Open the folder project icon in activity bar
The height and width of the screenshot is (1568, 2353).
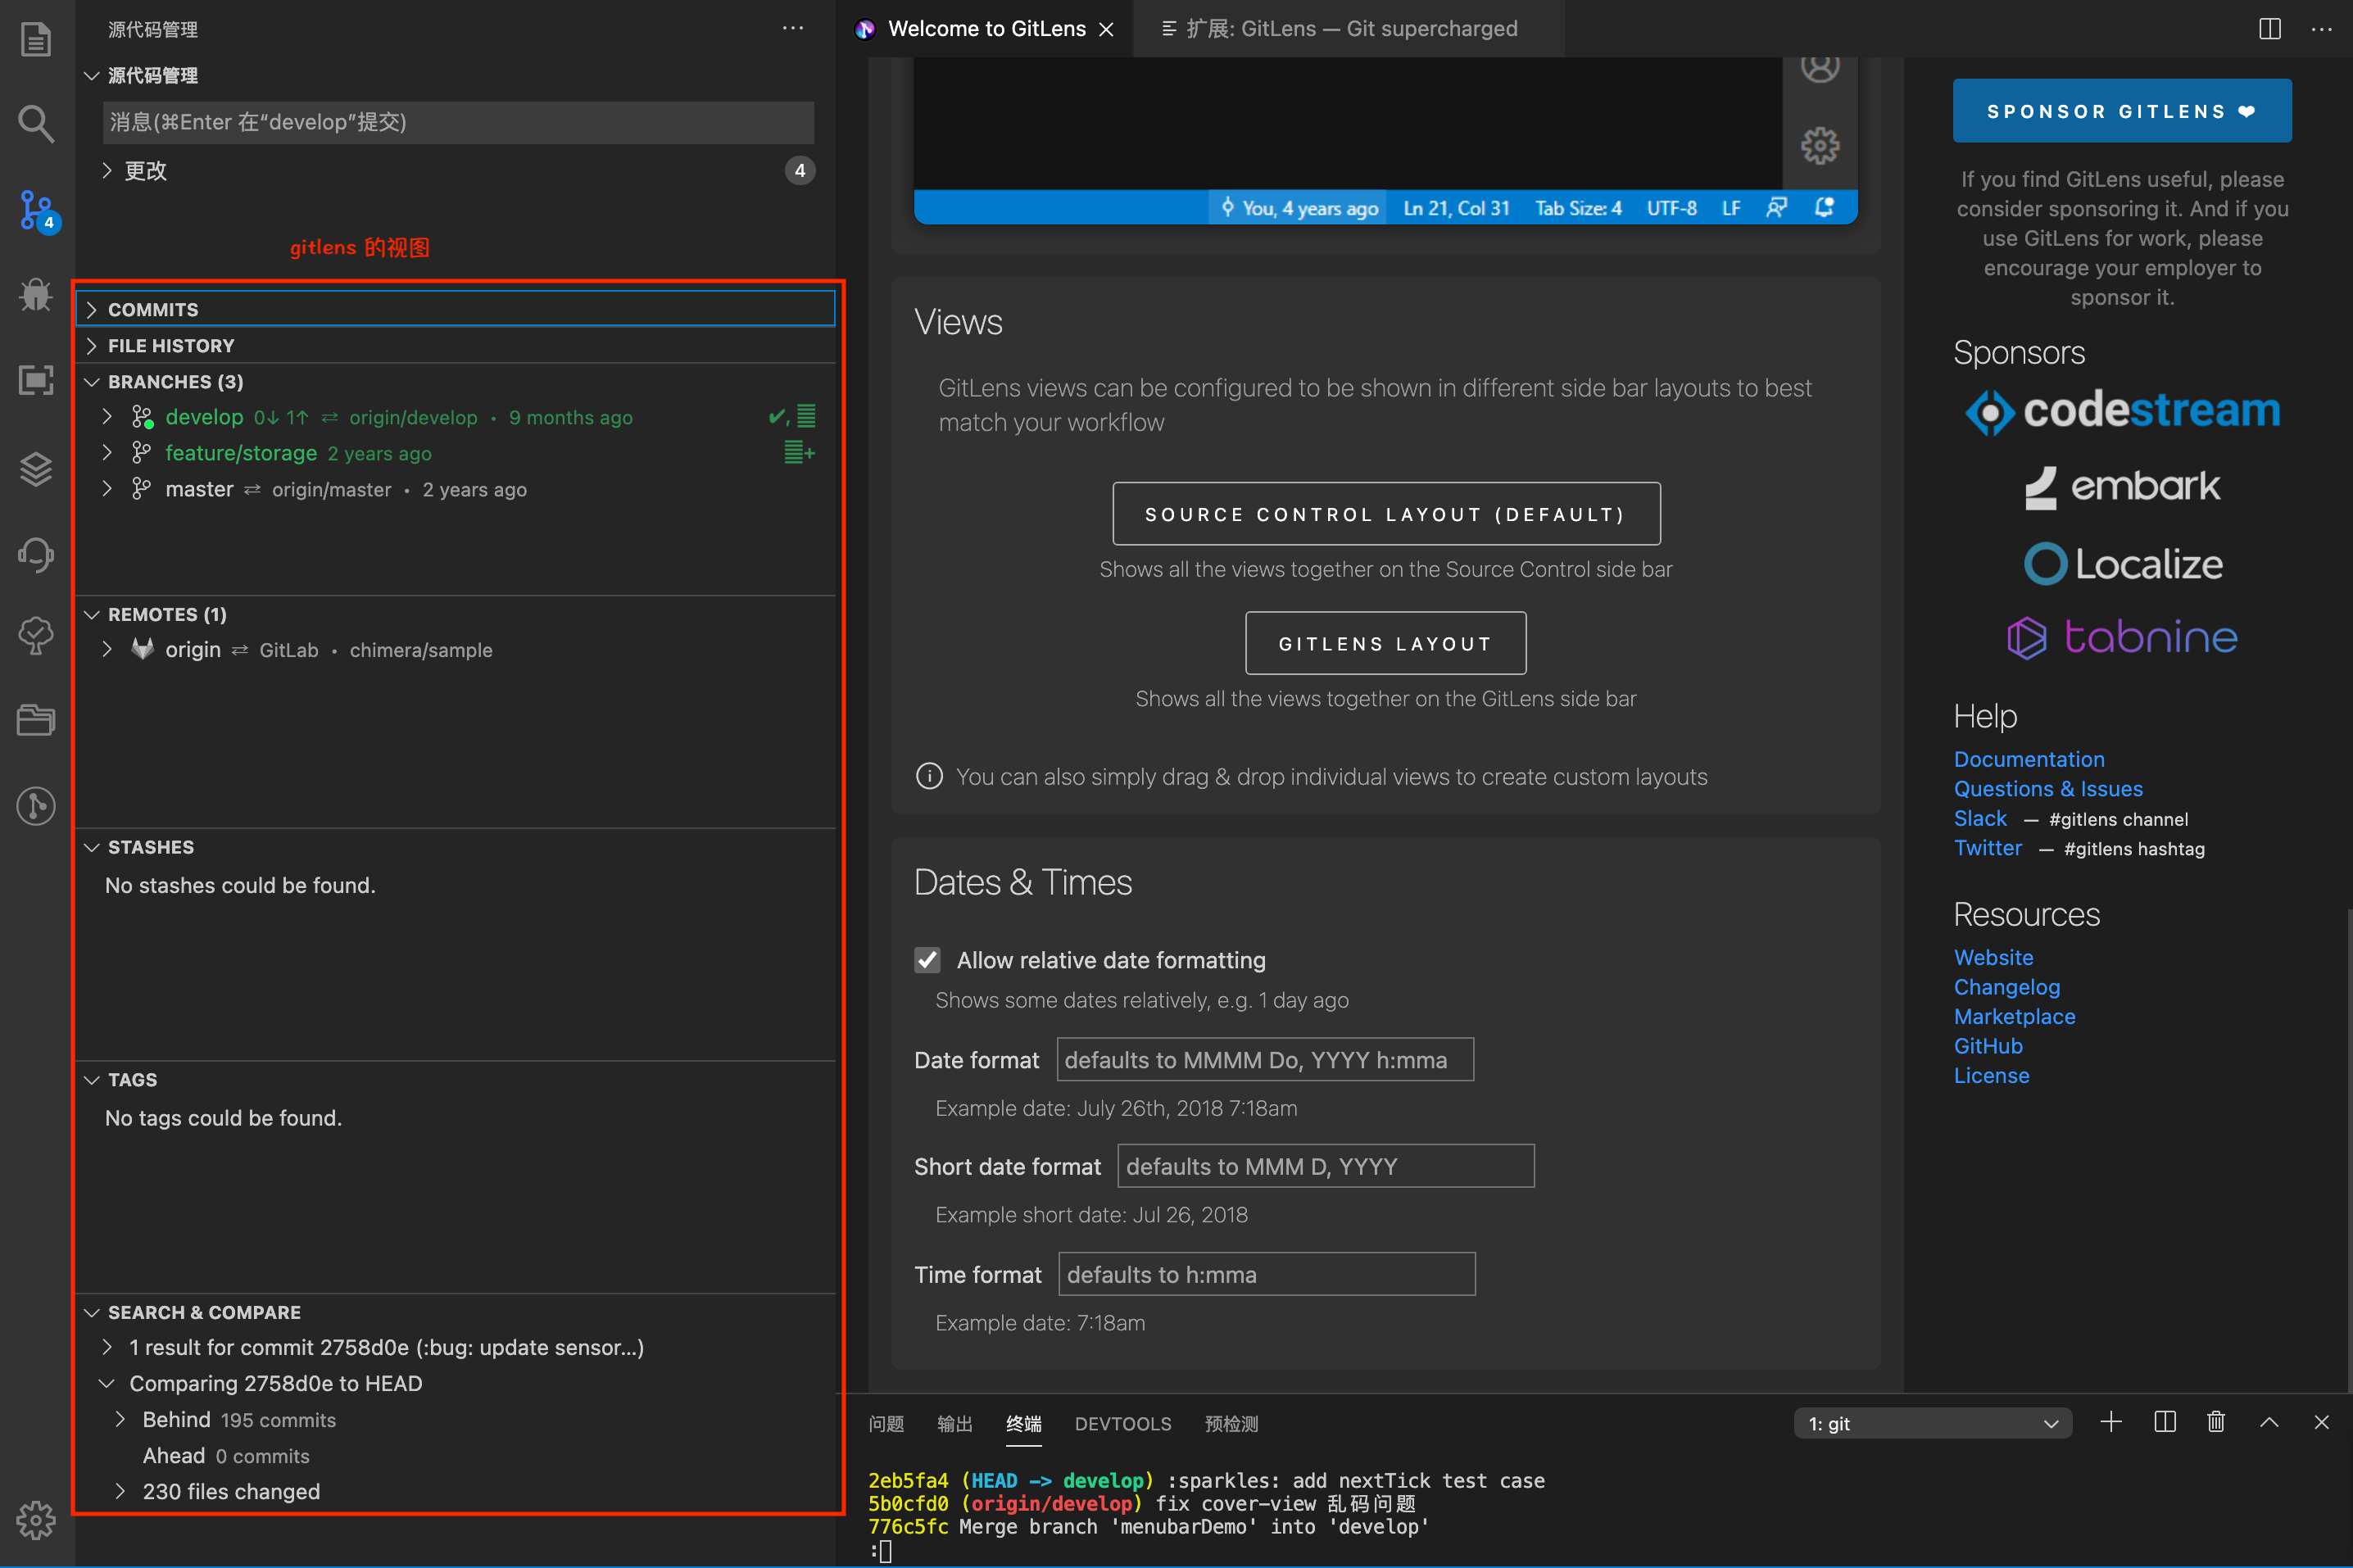click(36, 720)
